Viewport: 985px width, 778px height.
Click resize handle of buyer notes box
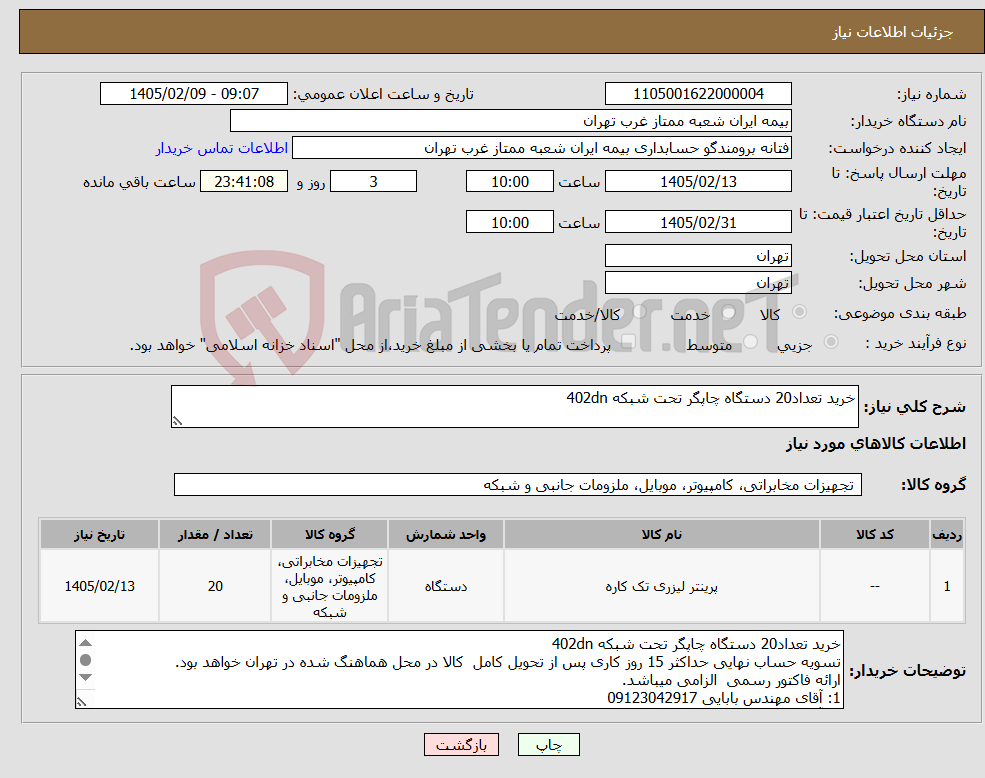coord(81,701)
